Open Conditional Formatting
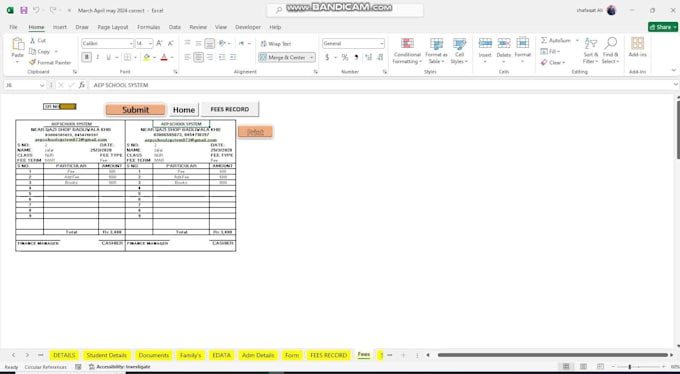This screenshot has width=680, height=374. point(407,51)
